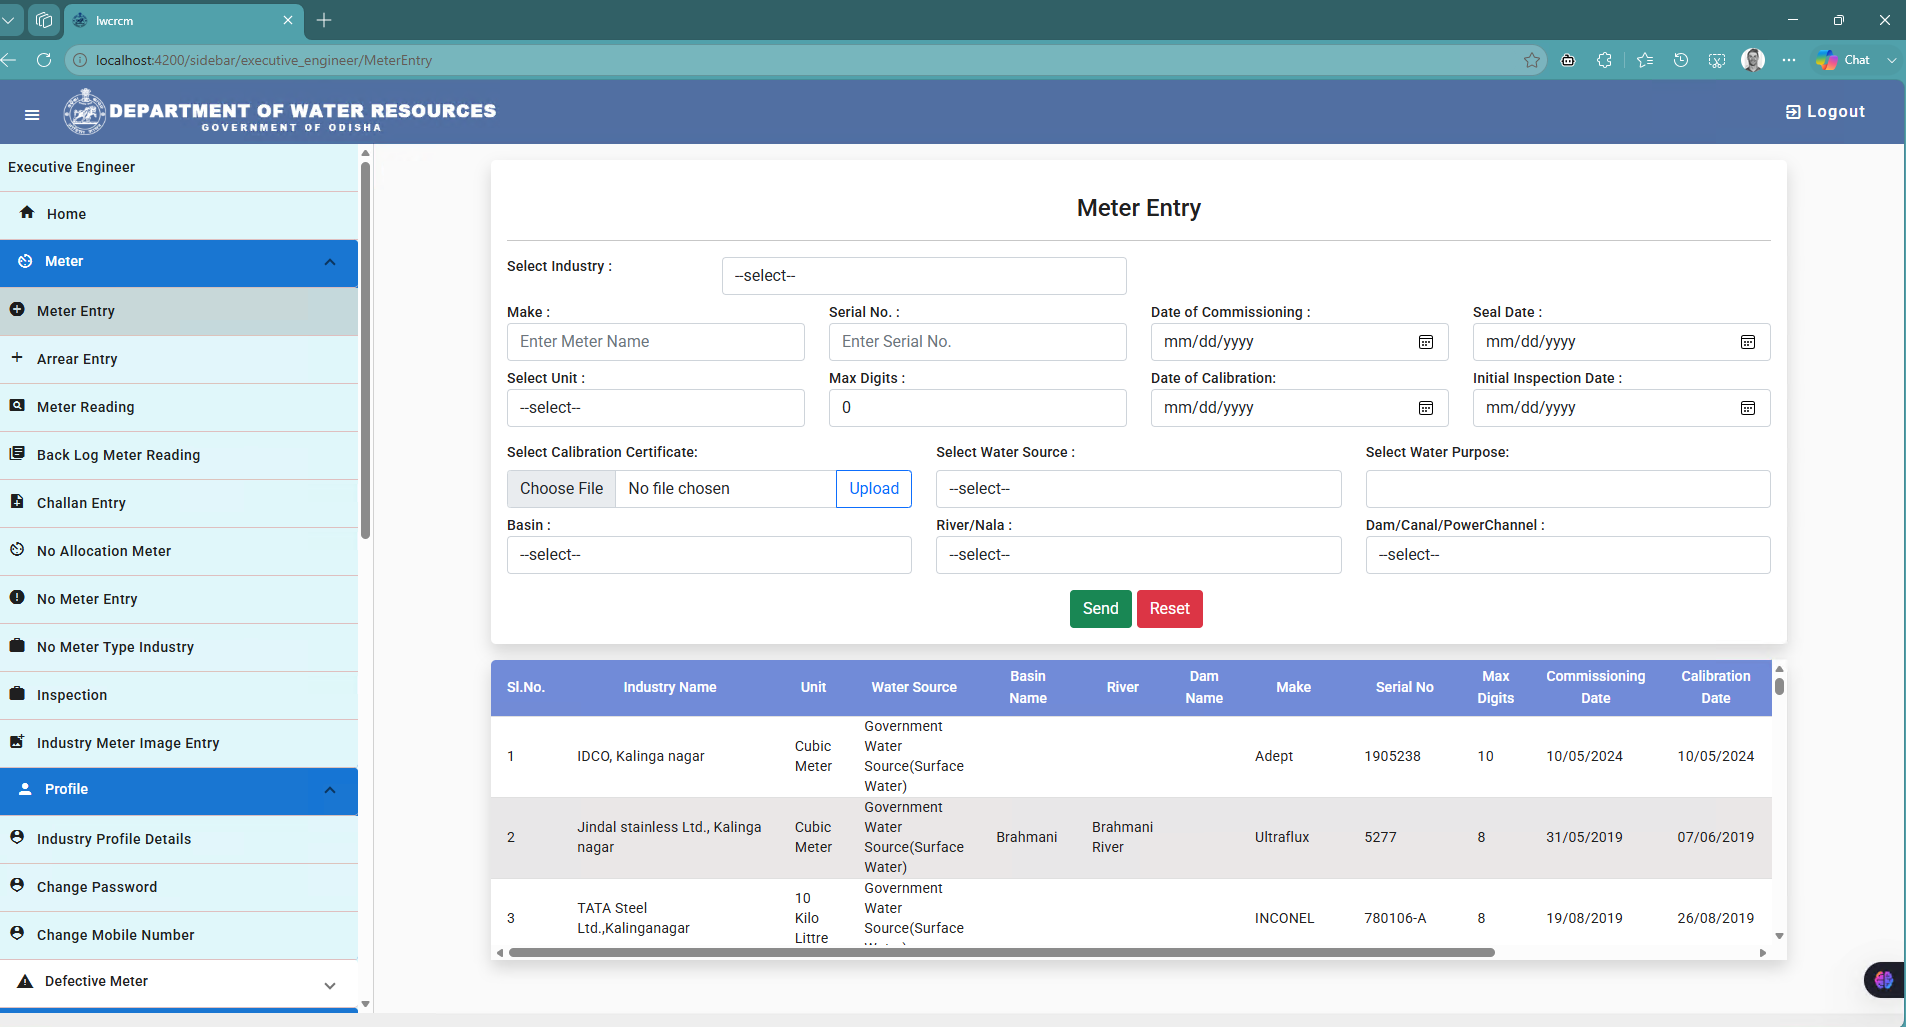Click the table's horizontal scrollbar
The width and height of the screenshot is (1906, 1027).
click(1001, 953)
